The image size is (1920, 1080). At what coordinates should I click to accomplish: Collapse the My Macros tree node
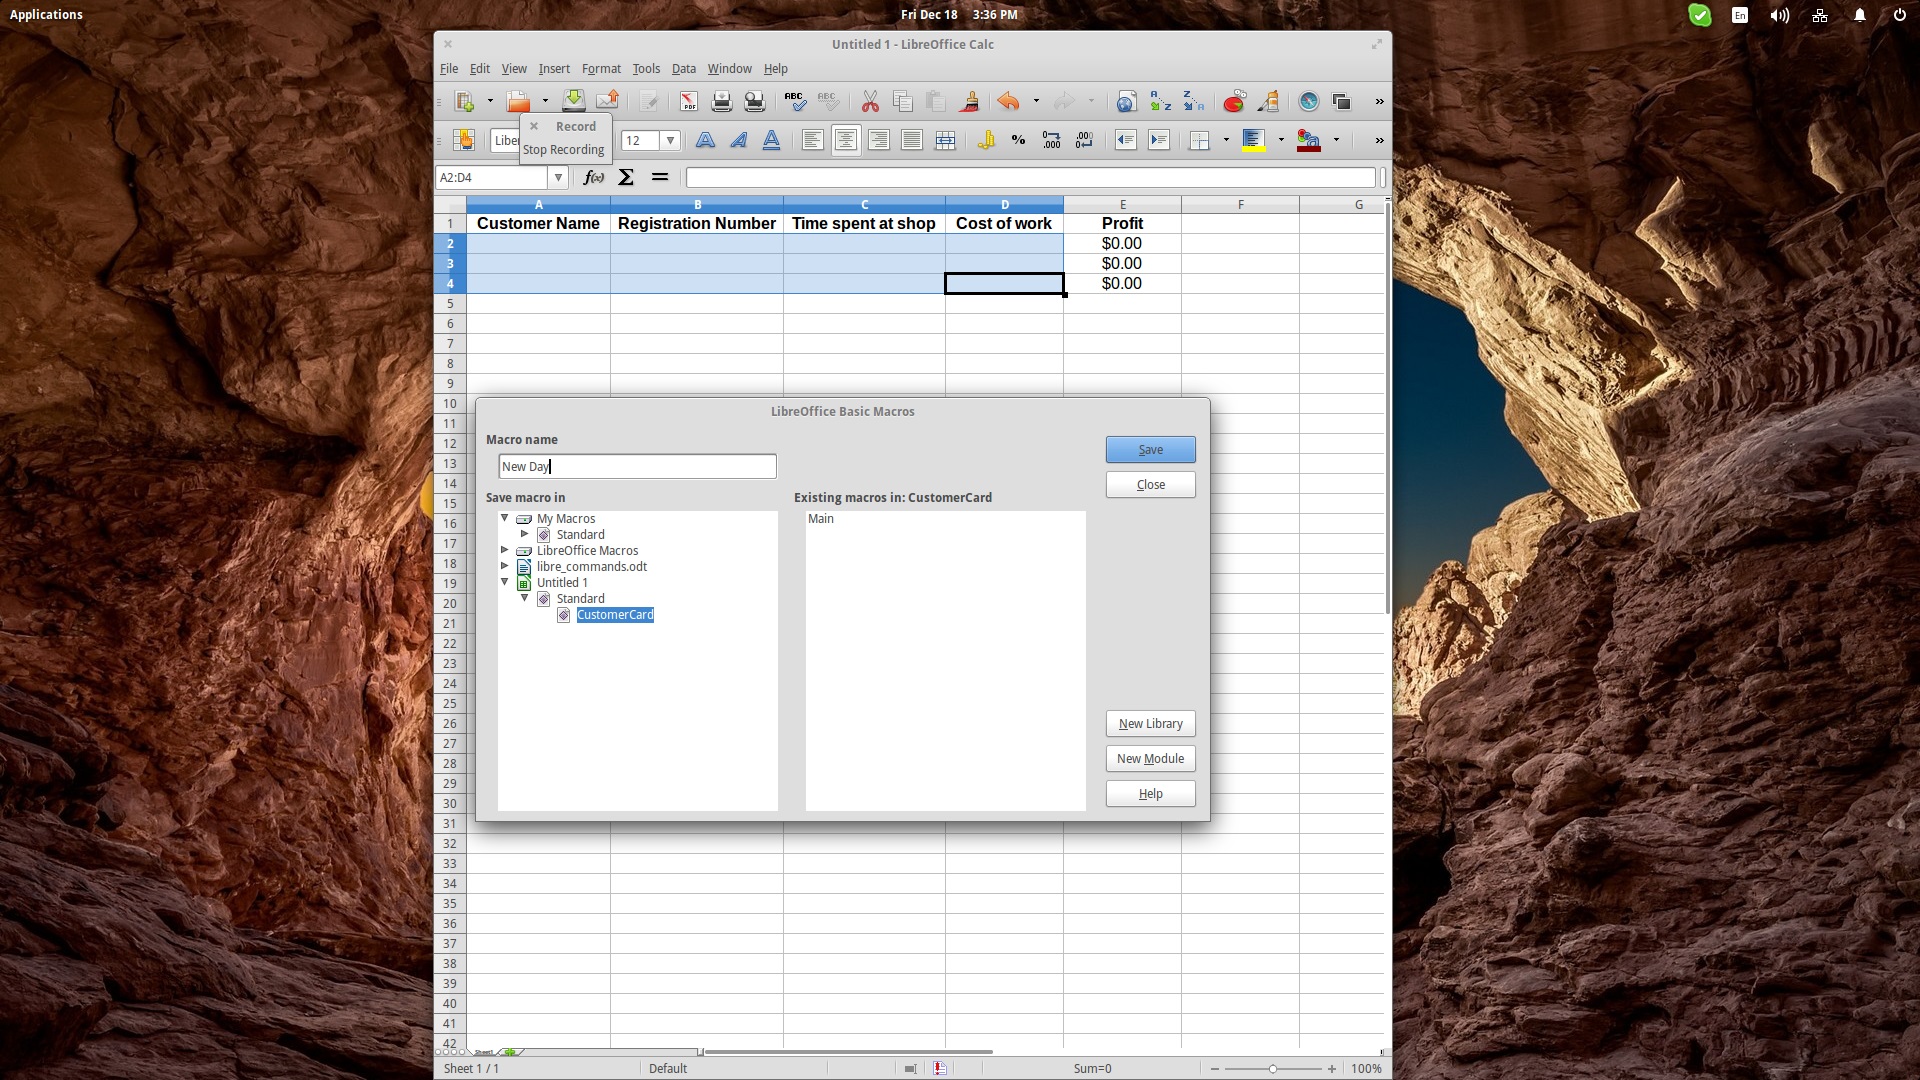coord(505,518)
